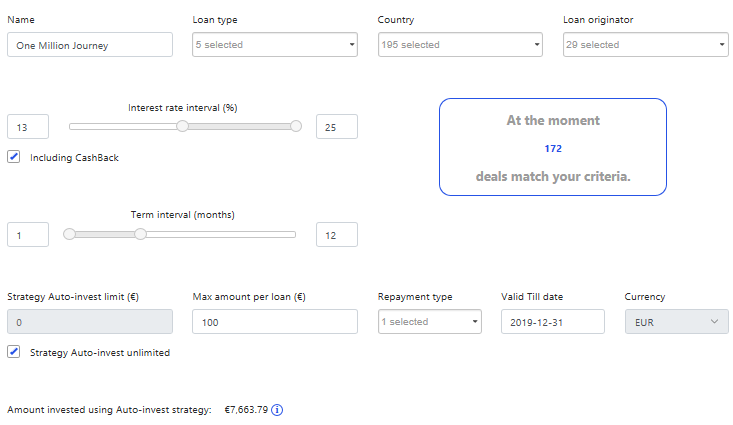
Task: Expand the Country dropdown
Action: pos(460,45)
